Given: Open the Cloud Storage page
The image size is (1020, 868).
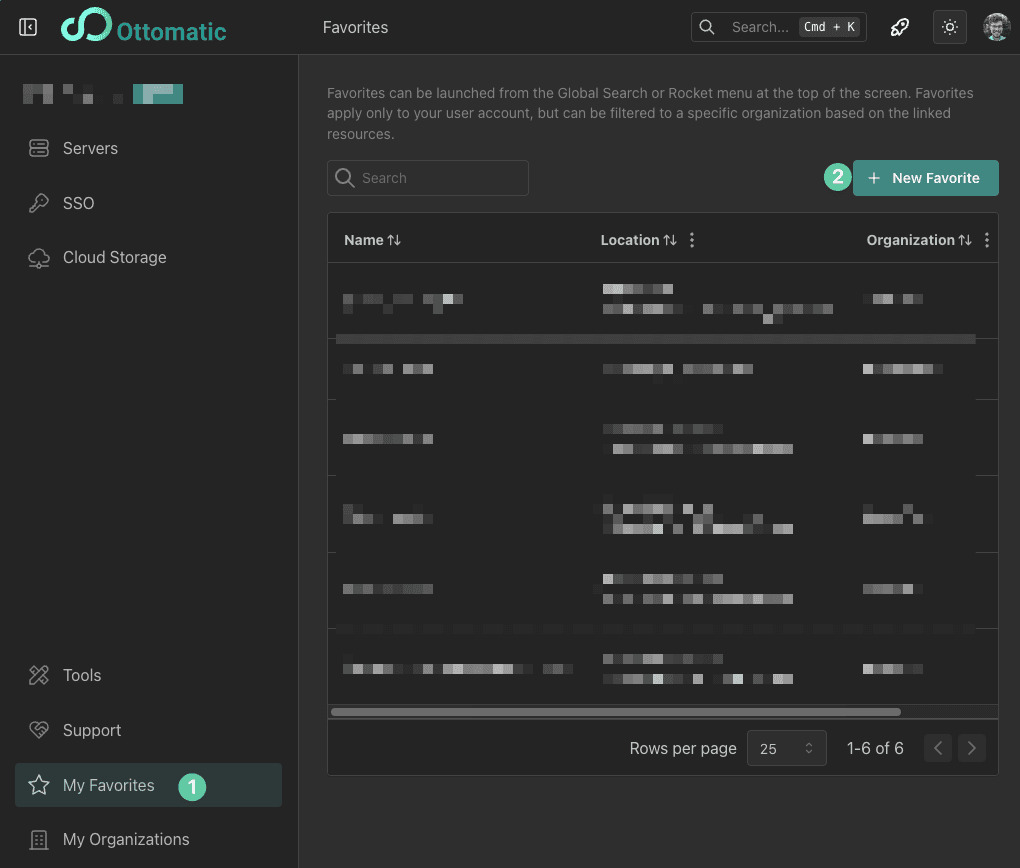Looking at the screenshot, I should (x=114, y=257).
